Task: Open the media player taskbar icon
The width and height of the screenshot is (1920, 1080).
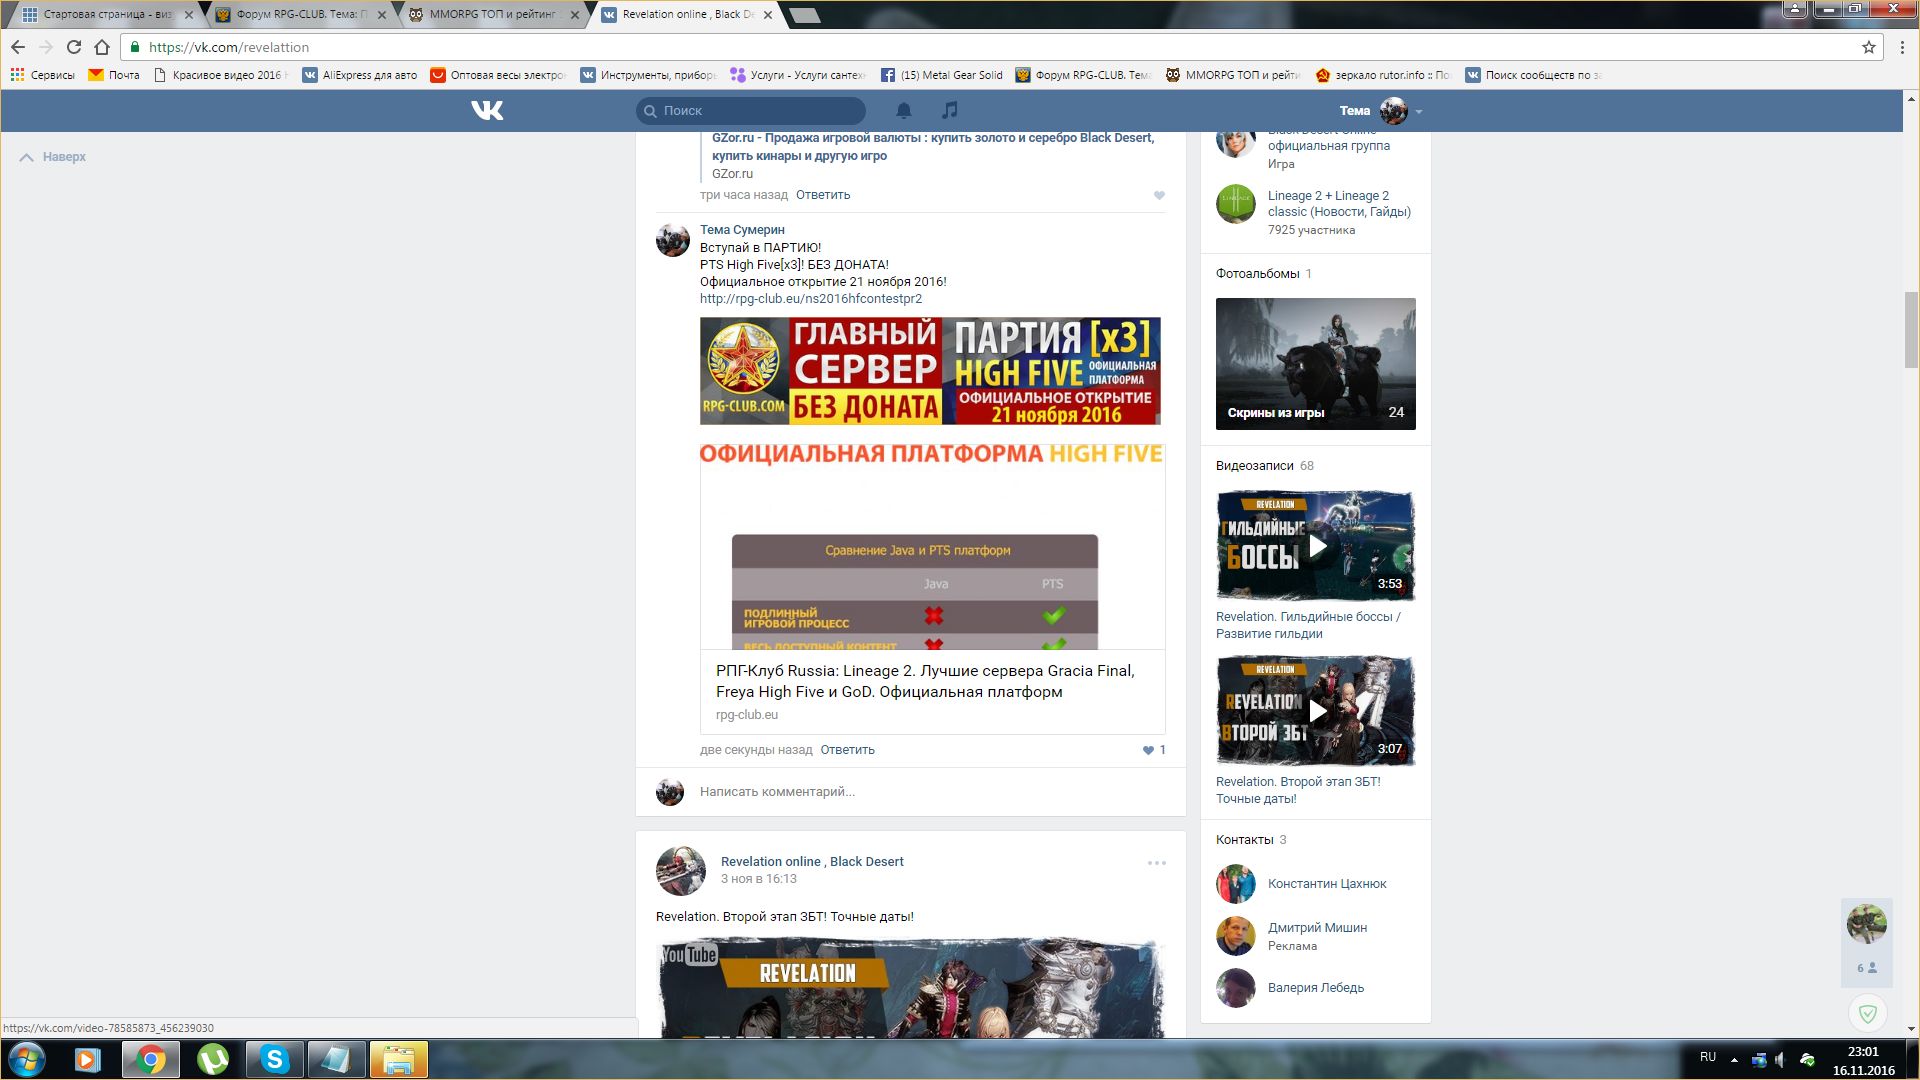Action: pyautogui.click(x=87, y=1059)
